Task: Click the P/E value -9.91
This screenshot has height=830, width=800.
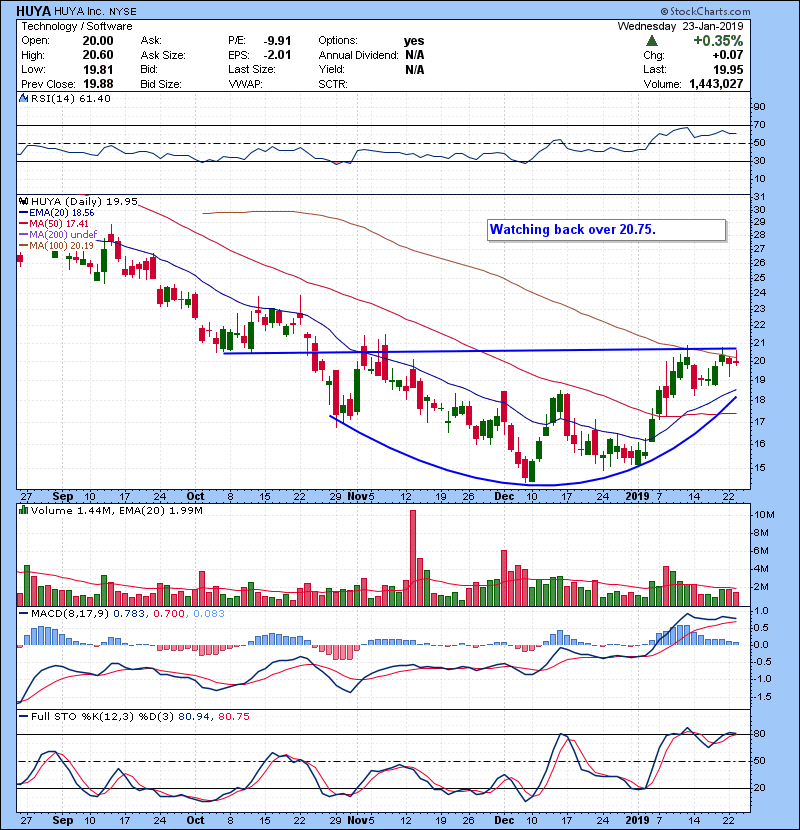Action: click(277, 41)
